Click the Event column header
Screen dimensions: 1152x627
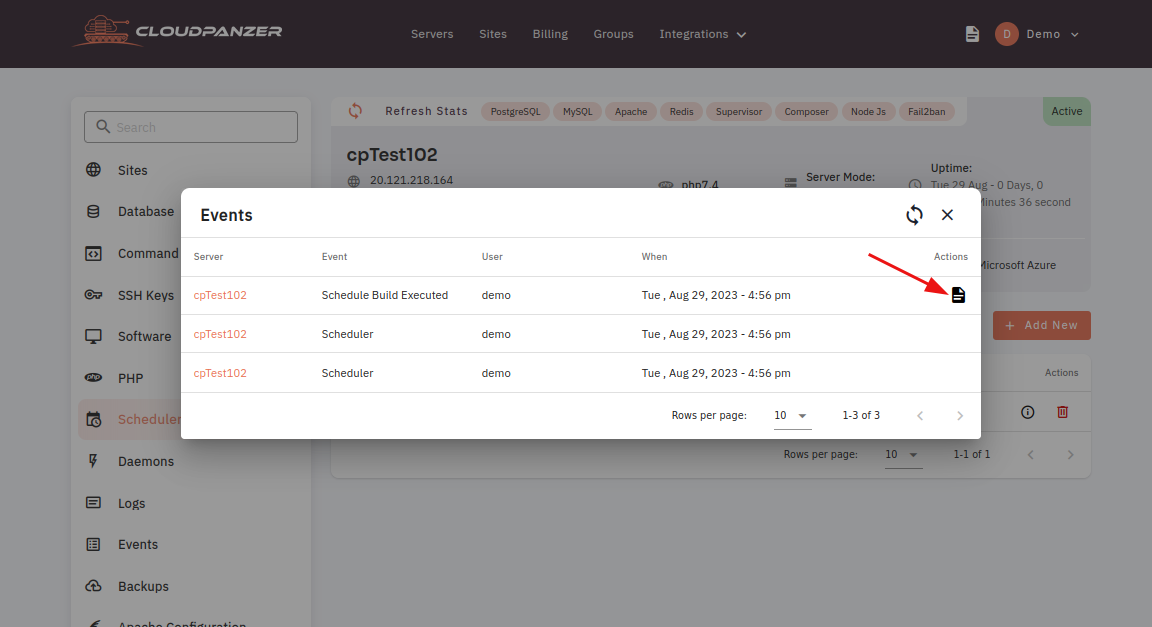[334, 257]
